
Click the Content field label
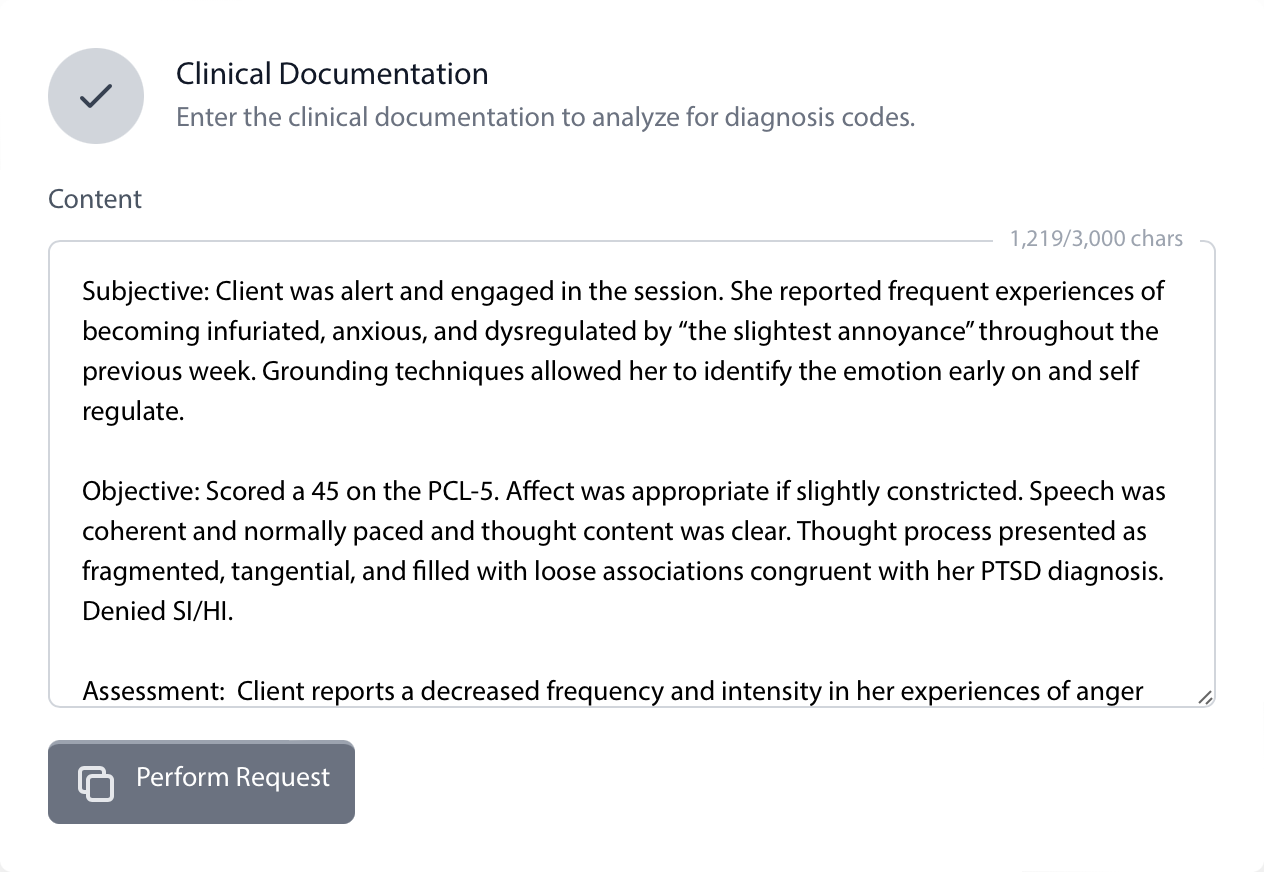(x=95, y=199)
